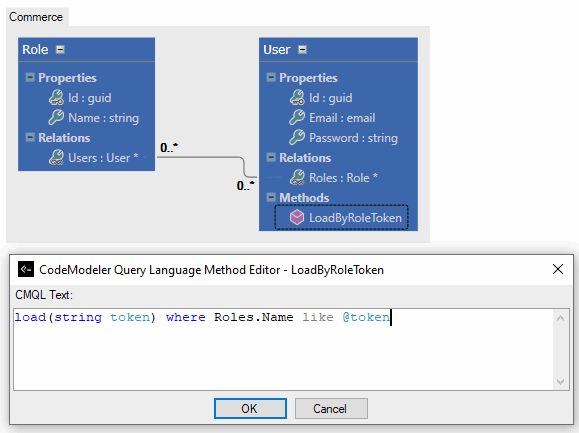The image size is (579, 433).
Task: Select the Roles : Role * relation
Action: point(343,178)
